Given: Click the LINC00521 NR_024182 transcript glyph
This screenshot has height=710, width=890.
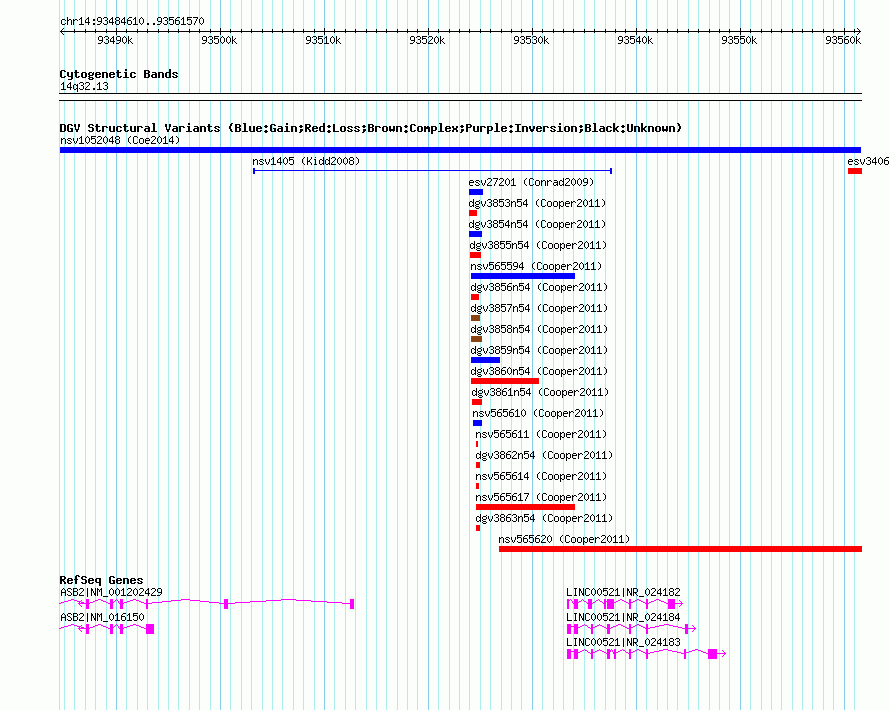Looking at the screenshot, I should pos(624,604).
